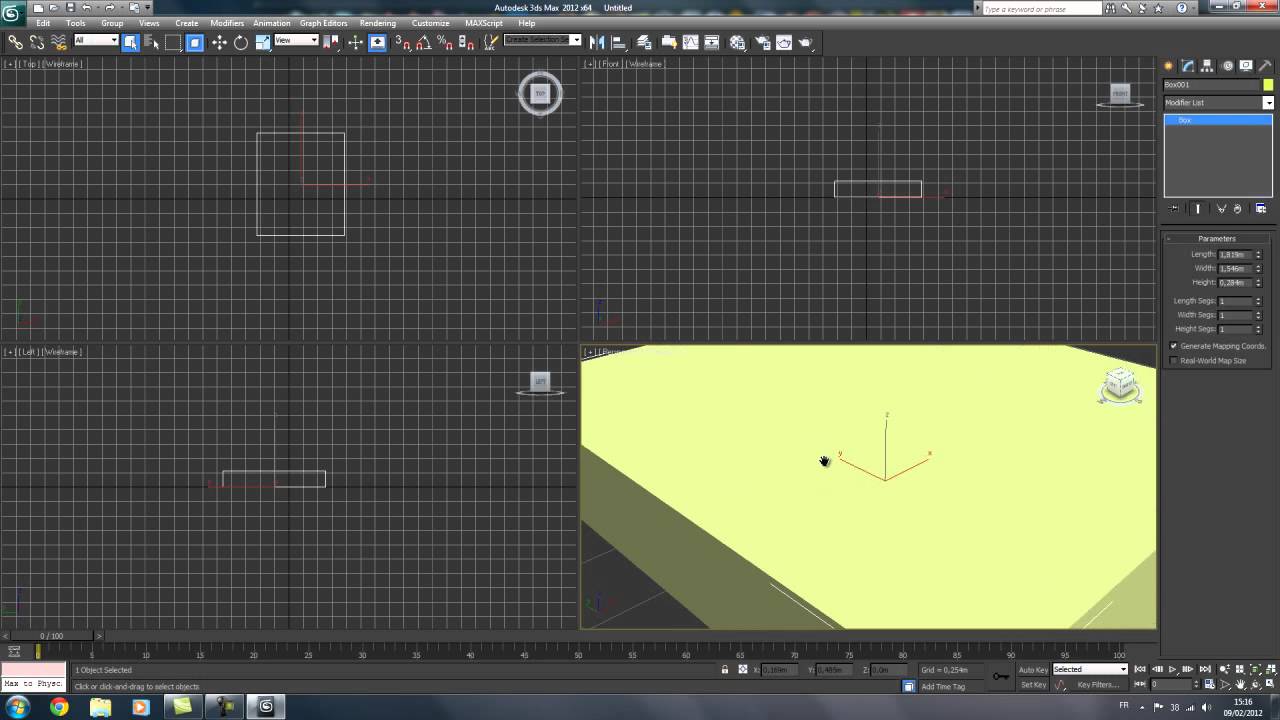Activate the Select Object tool
Viewport: 1280px width, 720px height.
point(131,42)
